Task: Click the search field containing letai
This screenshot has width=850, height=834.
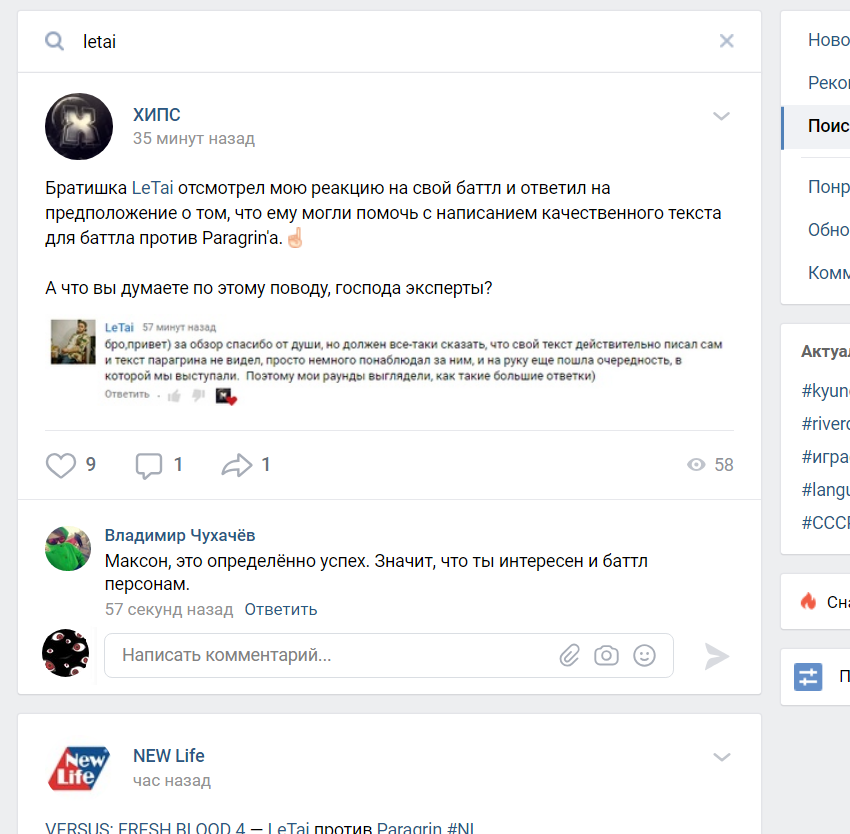Action: [x=389, y=41]
